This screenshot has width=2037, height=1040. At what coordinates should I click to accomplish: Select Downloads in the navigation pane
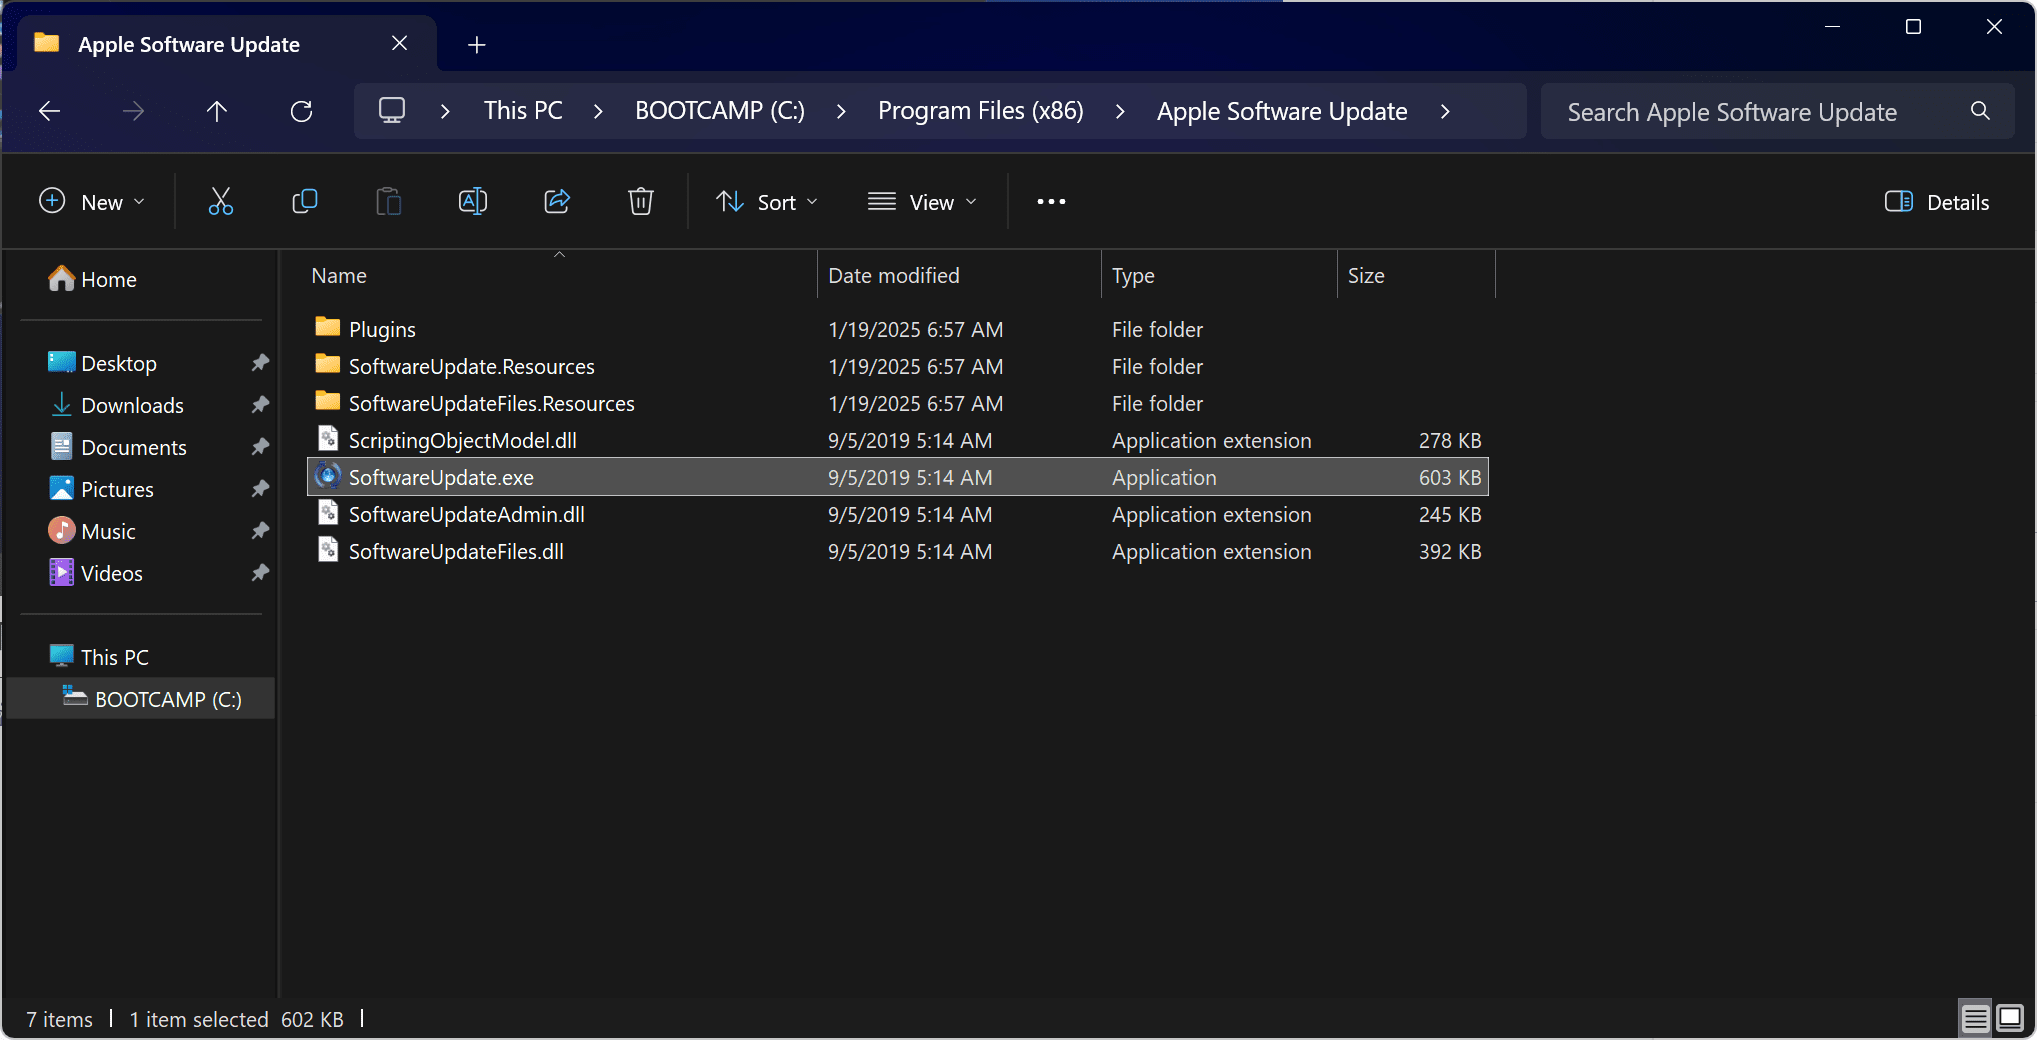click(x=132, y=406)
